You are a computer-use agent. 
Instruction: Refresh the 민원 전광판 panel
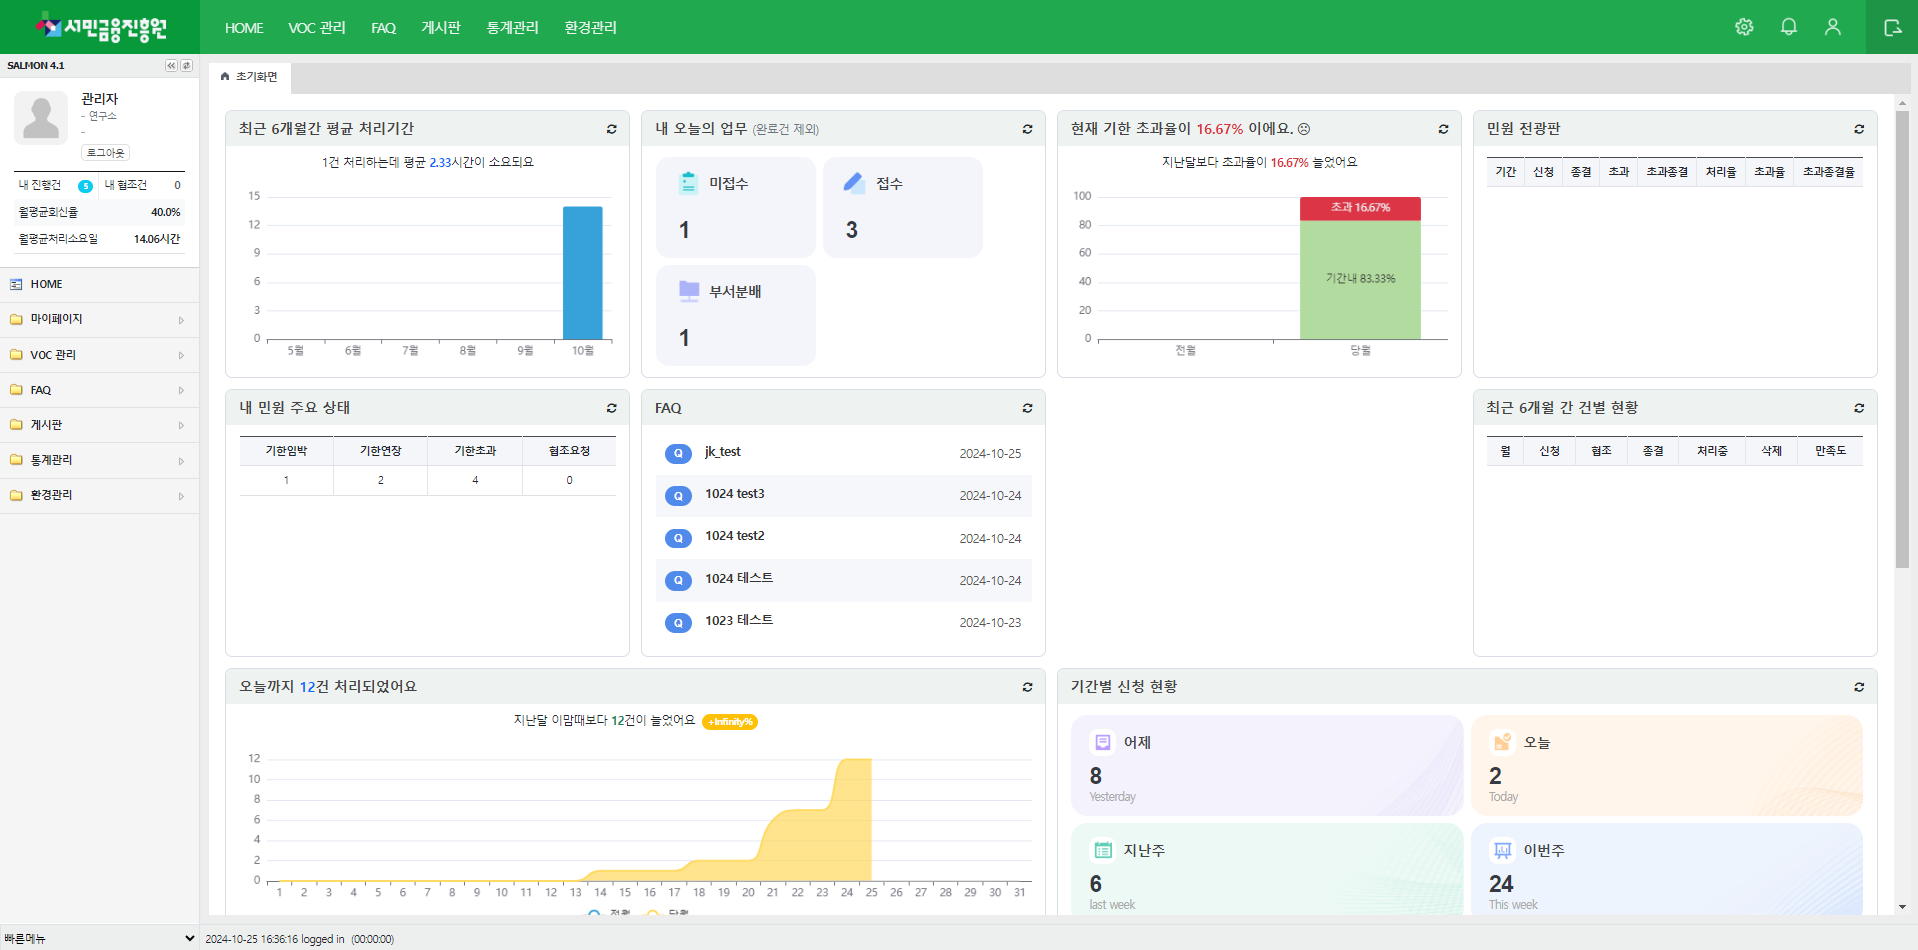(x=1859, y=129)
